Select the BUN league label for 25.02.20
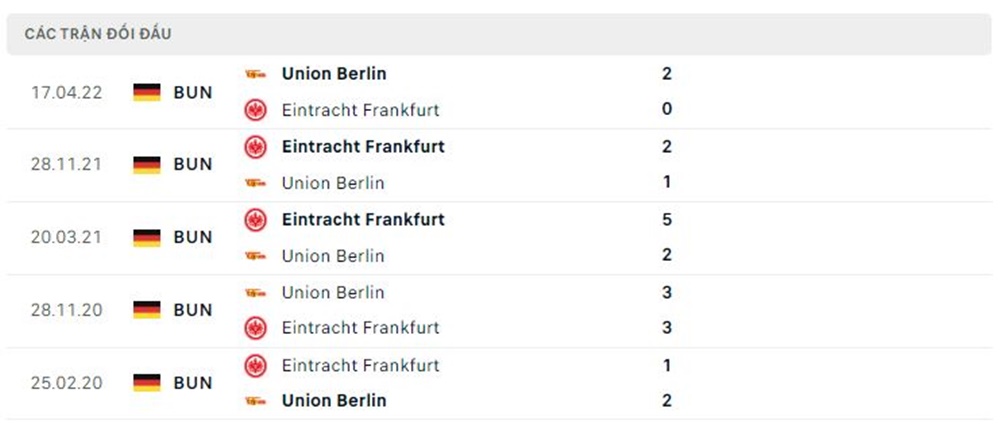 point(193,383)
